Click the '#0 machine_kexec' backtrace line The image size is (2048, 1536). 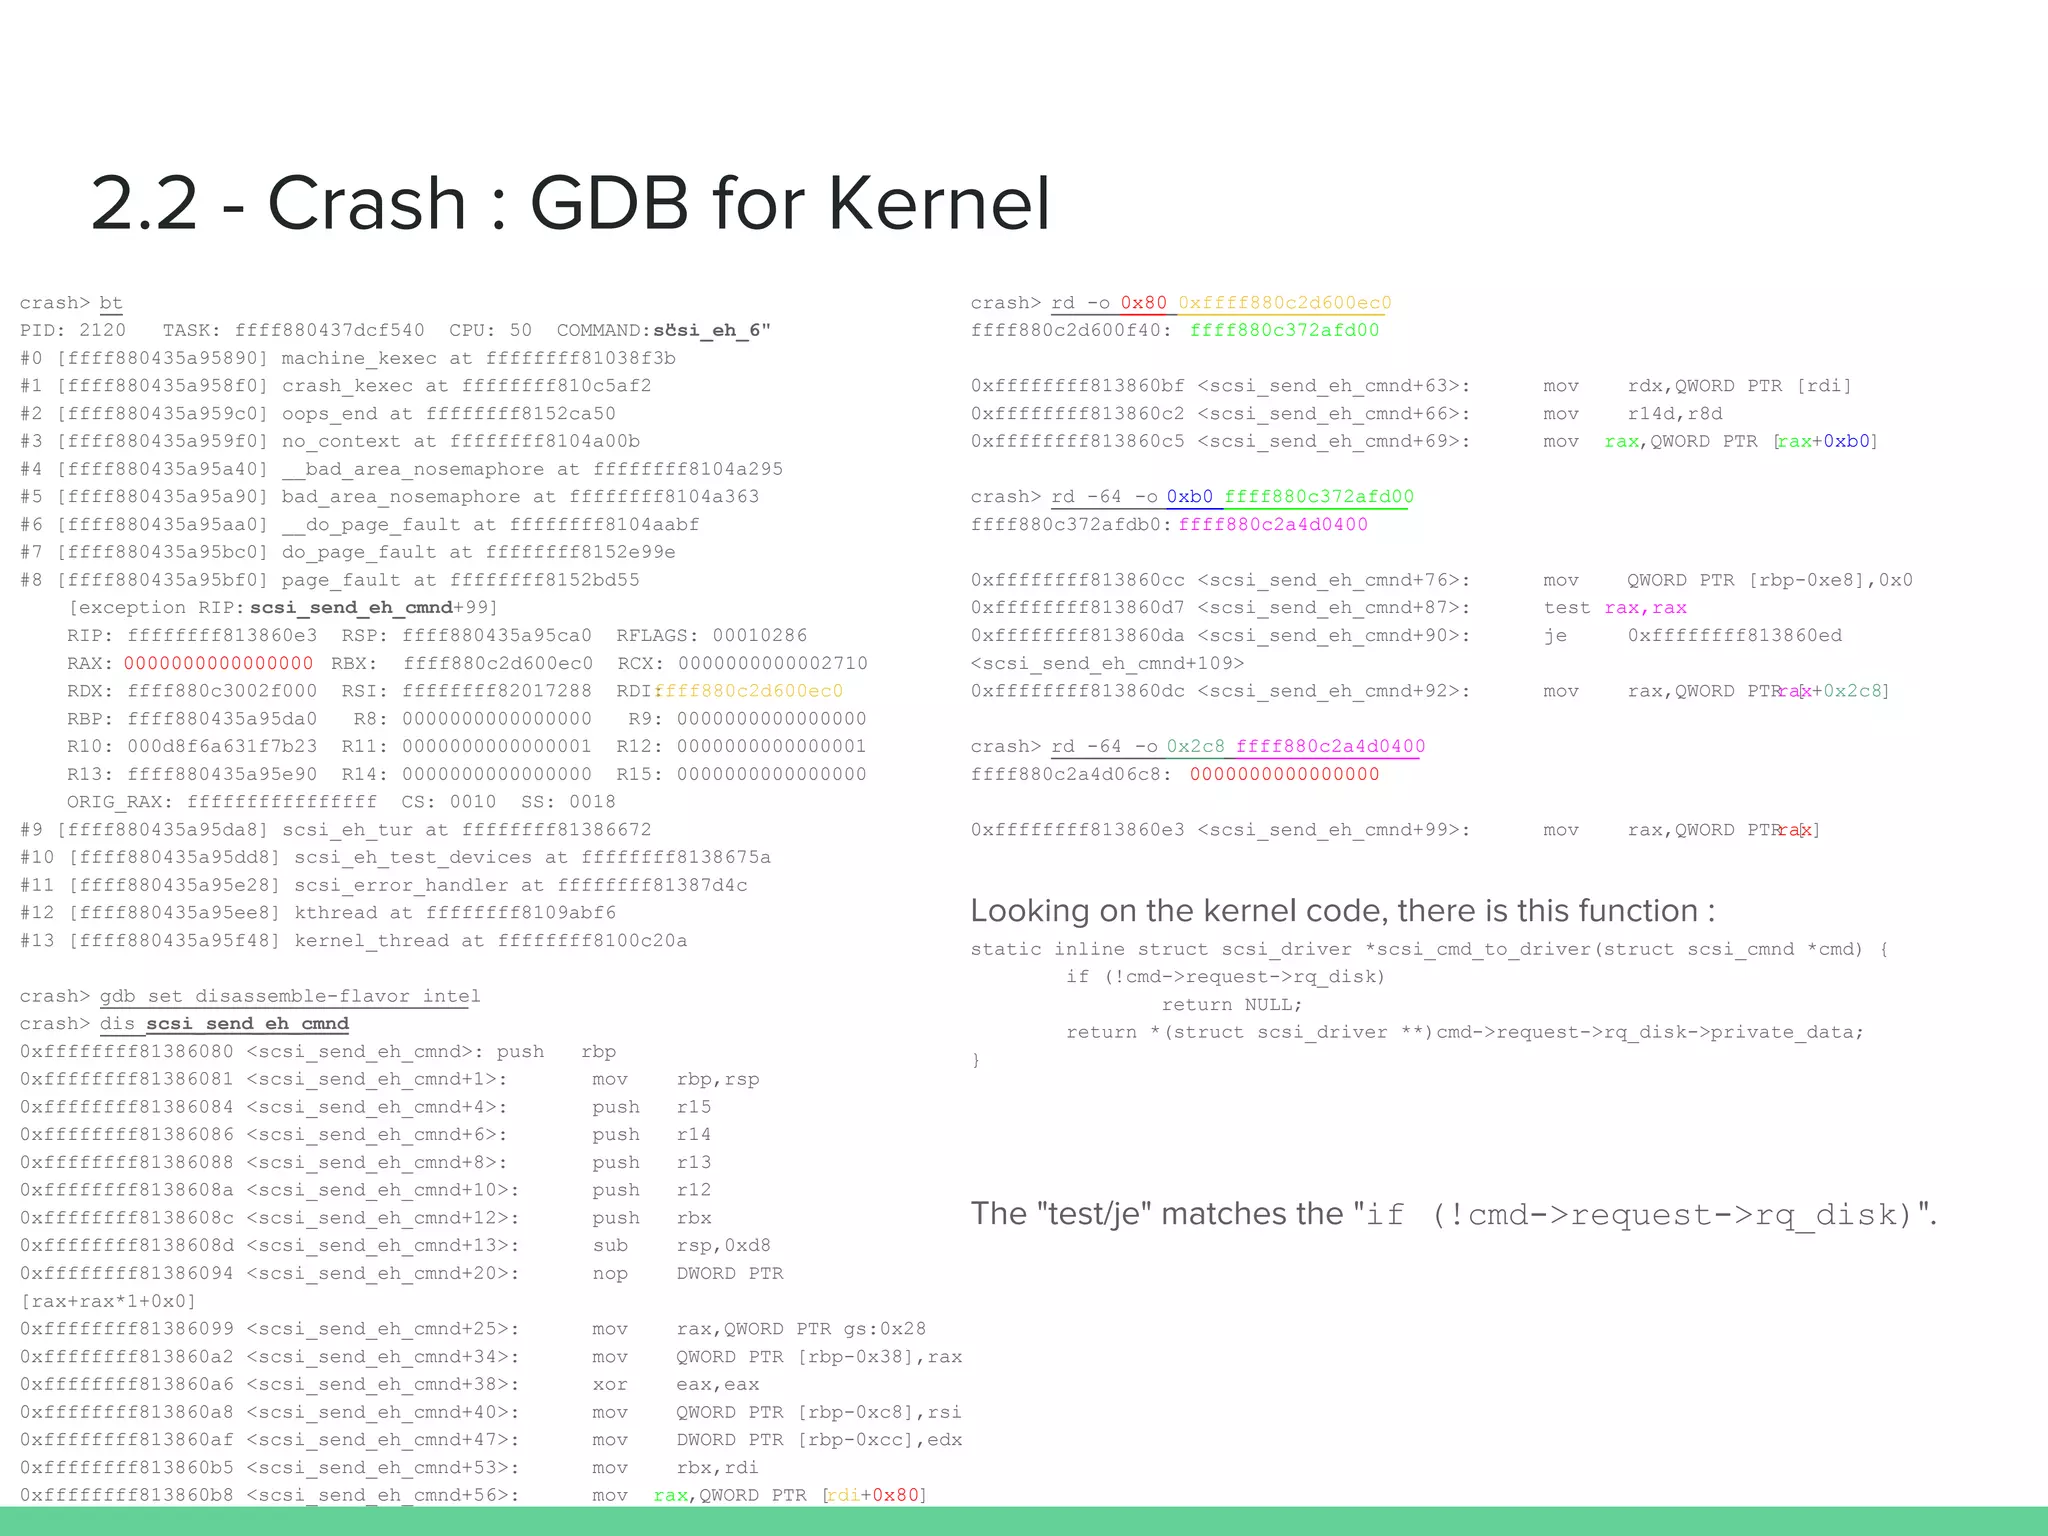[x=348, y=358]
